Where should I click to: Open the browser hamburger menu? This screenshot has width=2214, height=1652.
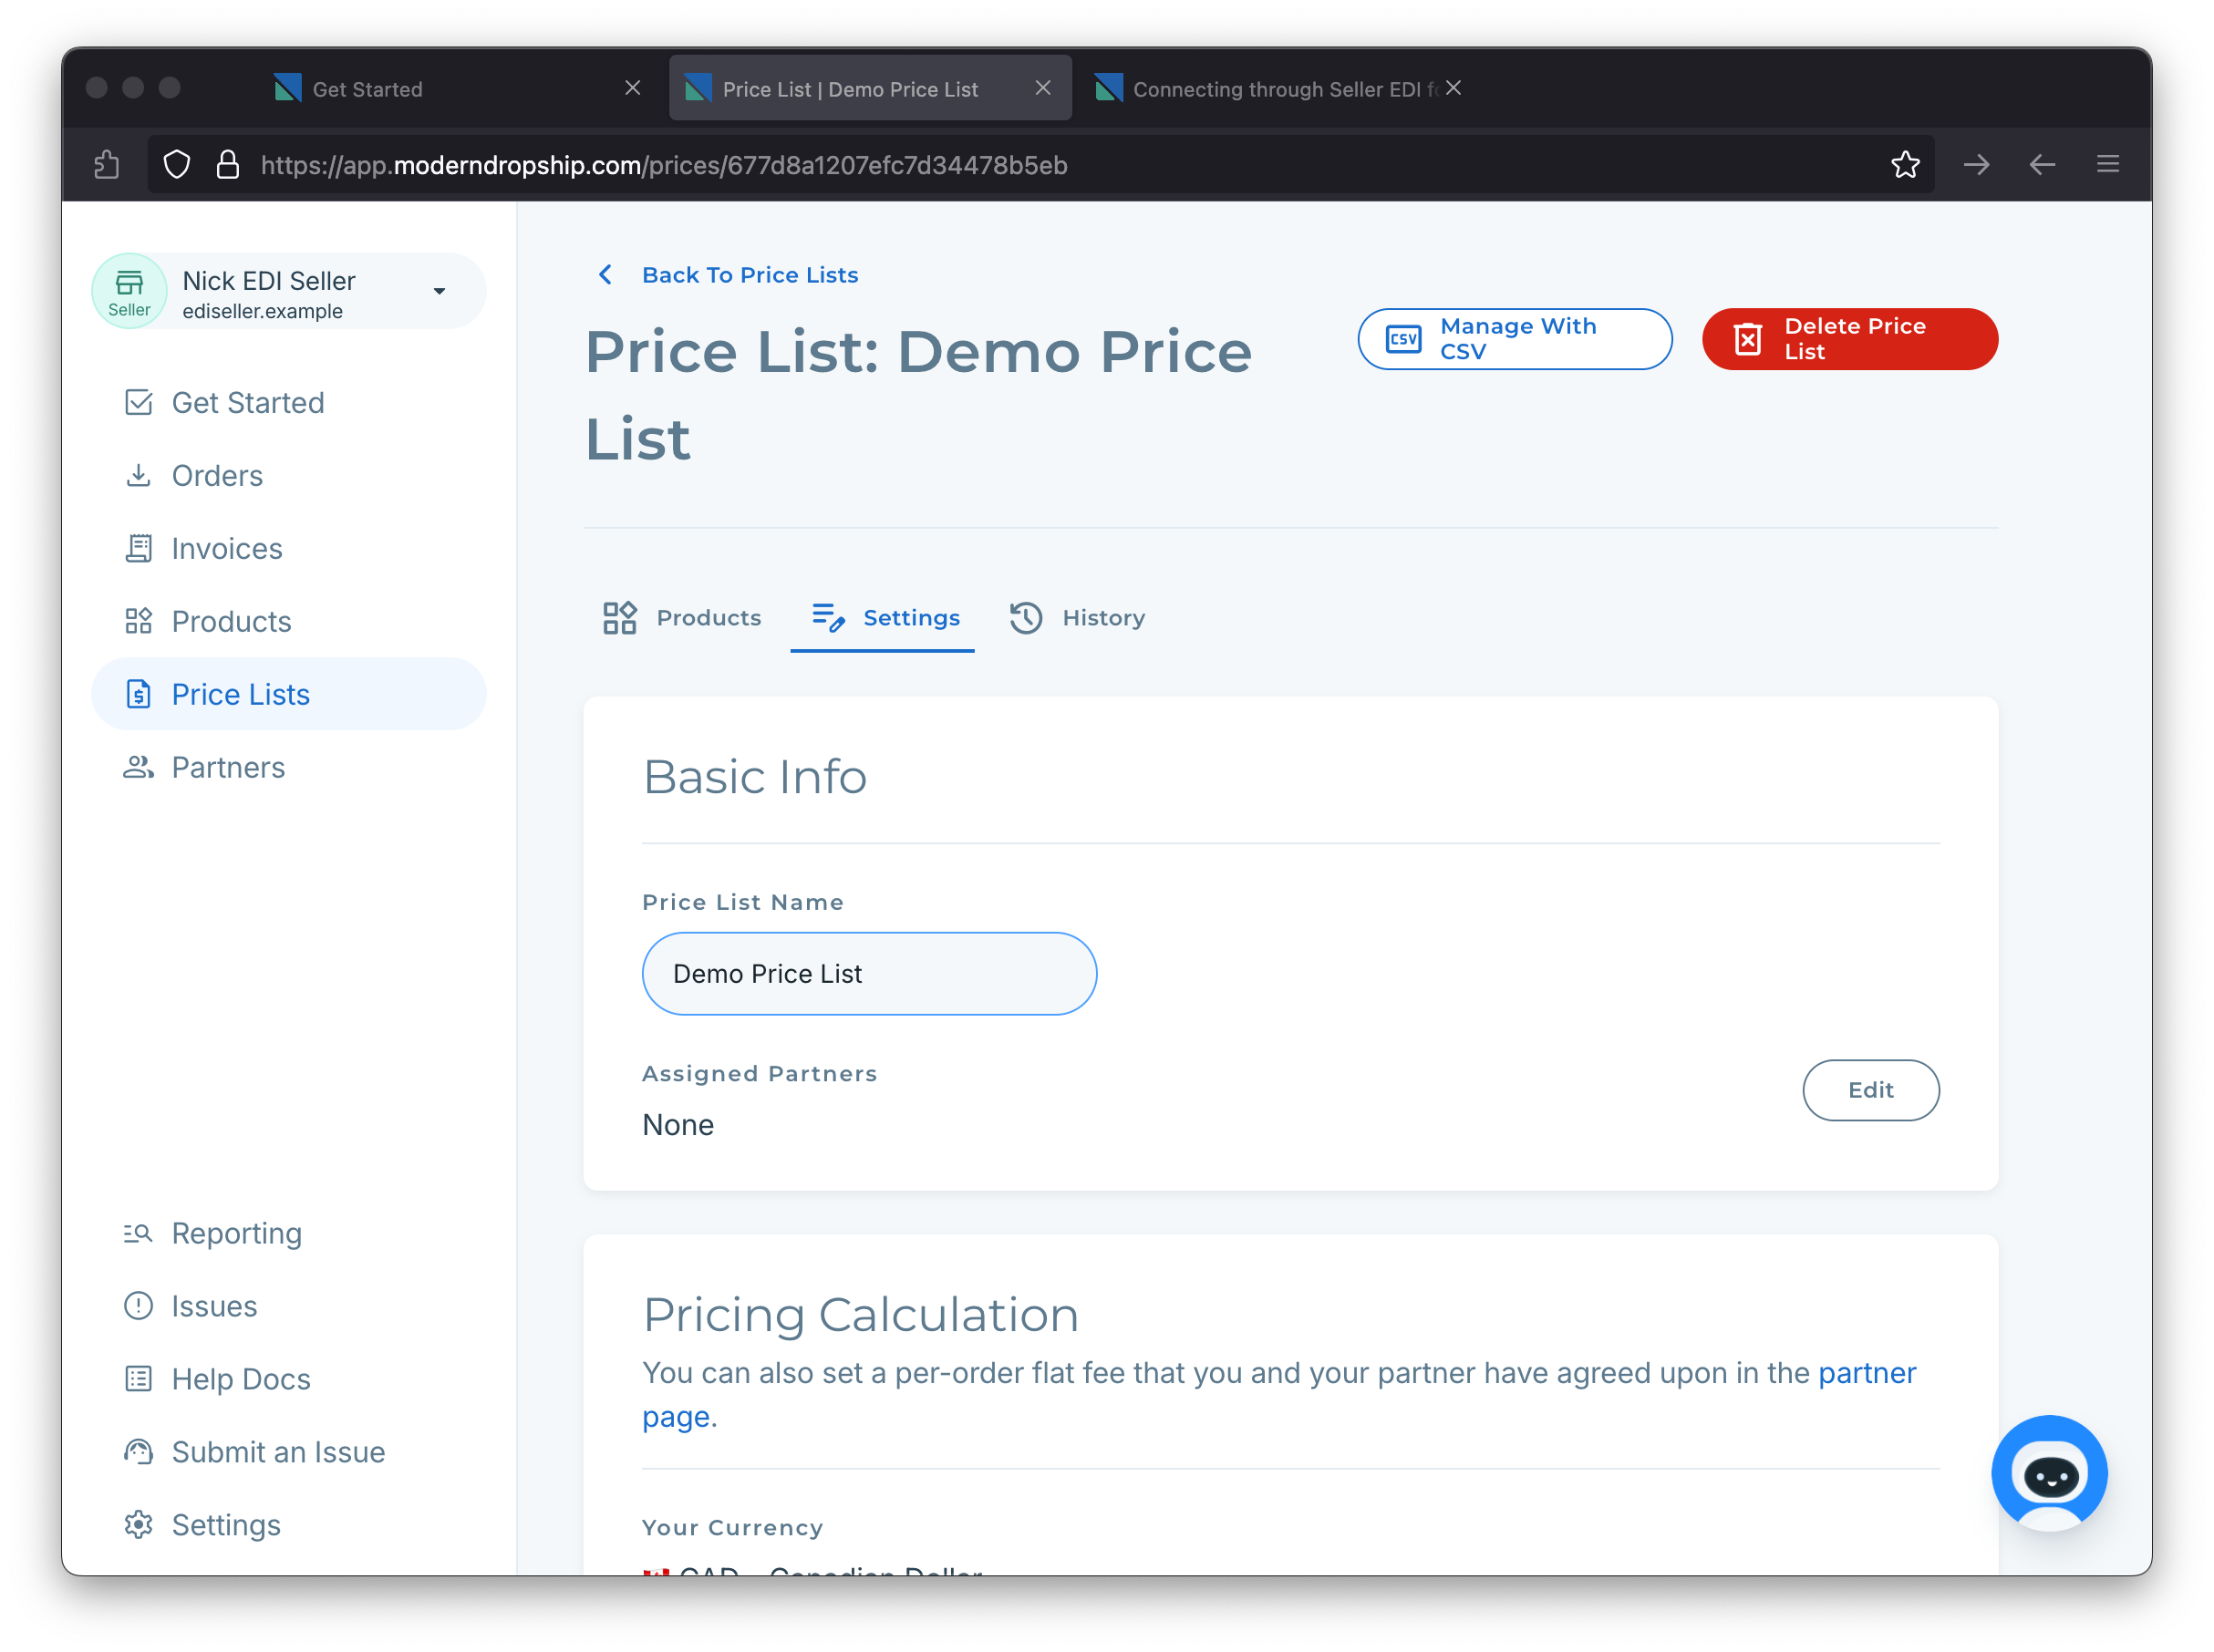pos(2107,164)
